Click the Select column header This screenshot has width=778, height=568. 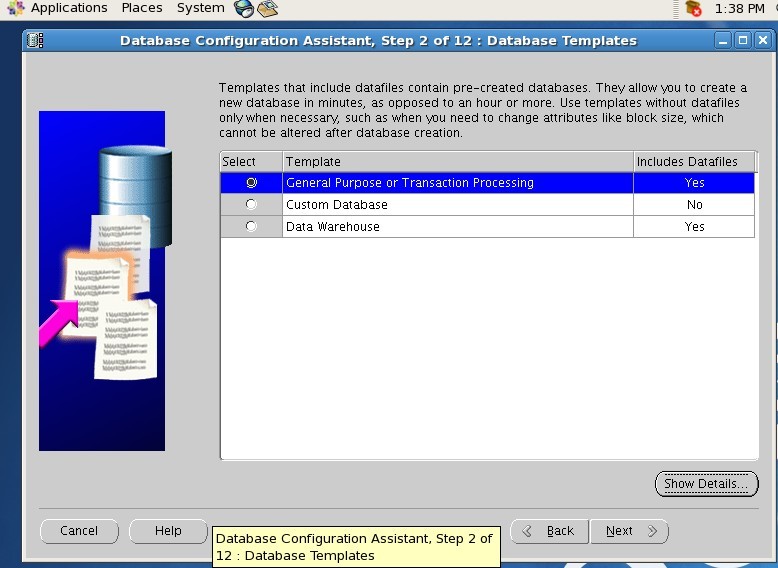[252, 162]
